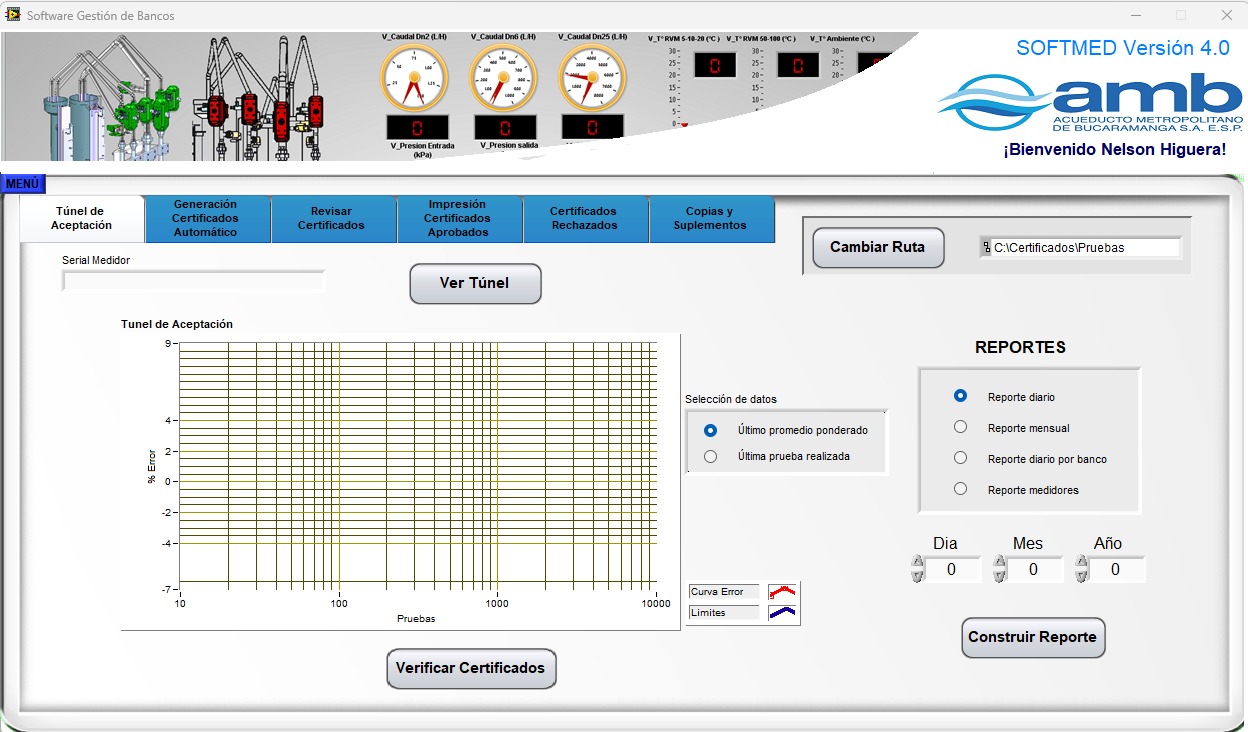Click the V_T° RVM 5-10-20 digital temperature display
The image size is (1248, 732).
pos(715,65)
